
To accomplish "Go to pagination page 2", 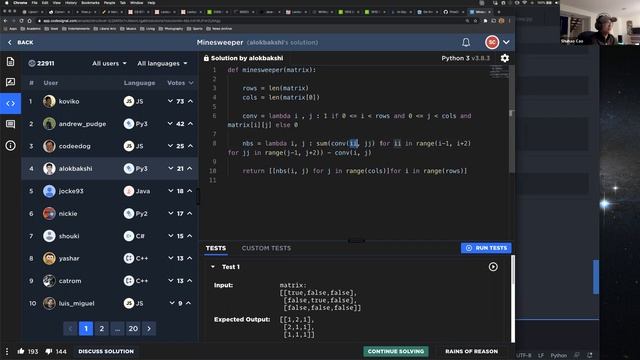I will [102, 329].
